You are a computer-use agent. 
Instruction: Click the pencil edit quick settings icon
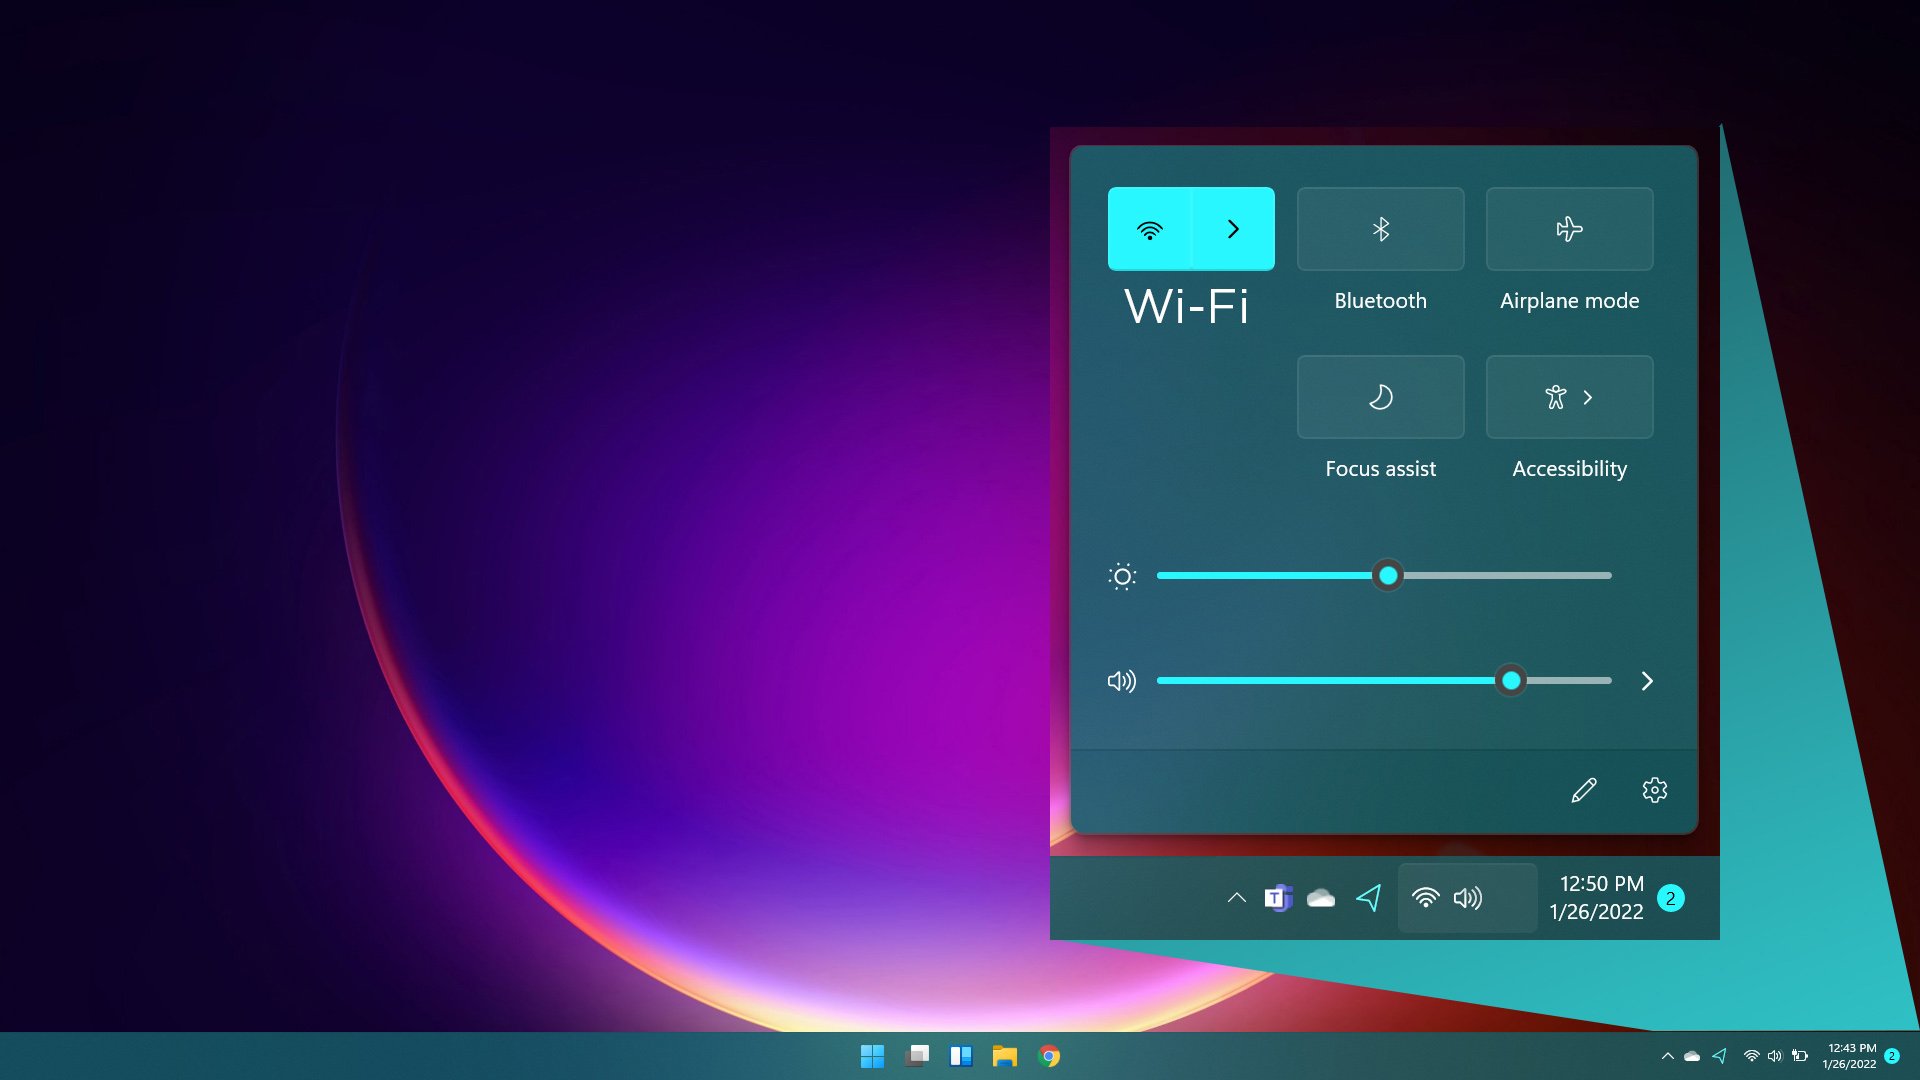[1584, 790]
